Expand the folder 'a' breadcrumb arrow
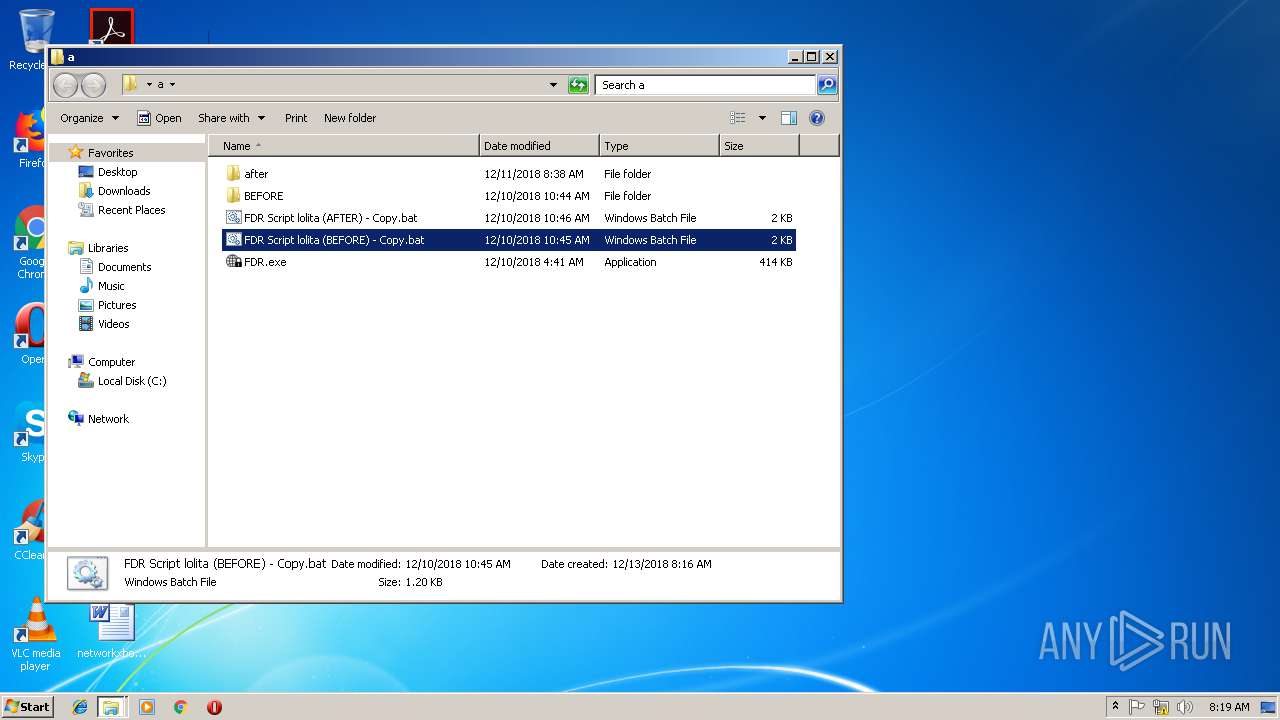 [172, 85]
